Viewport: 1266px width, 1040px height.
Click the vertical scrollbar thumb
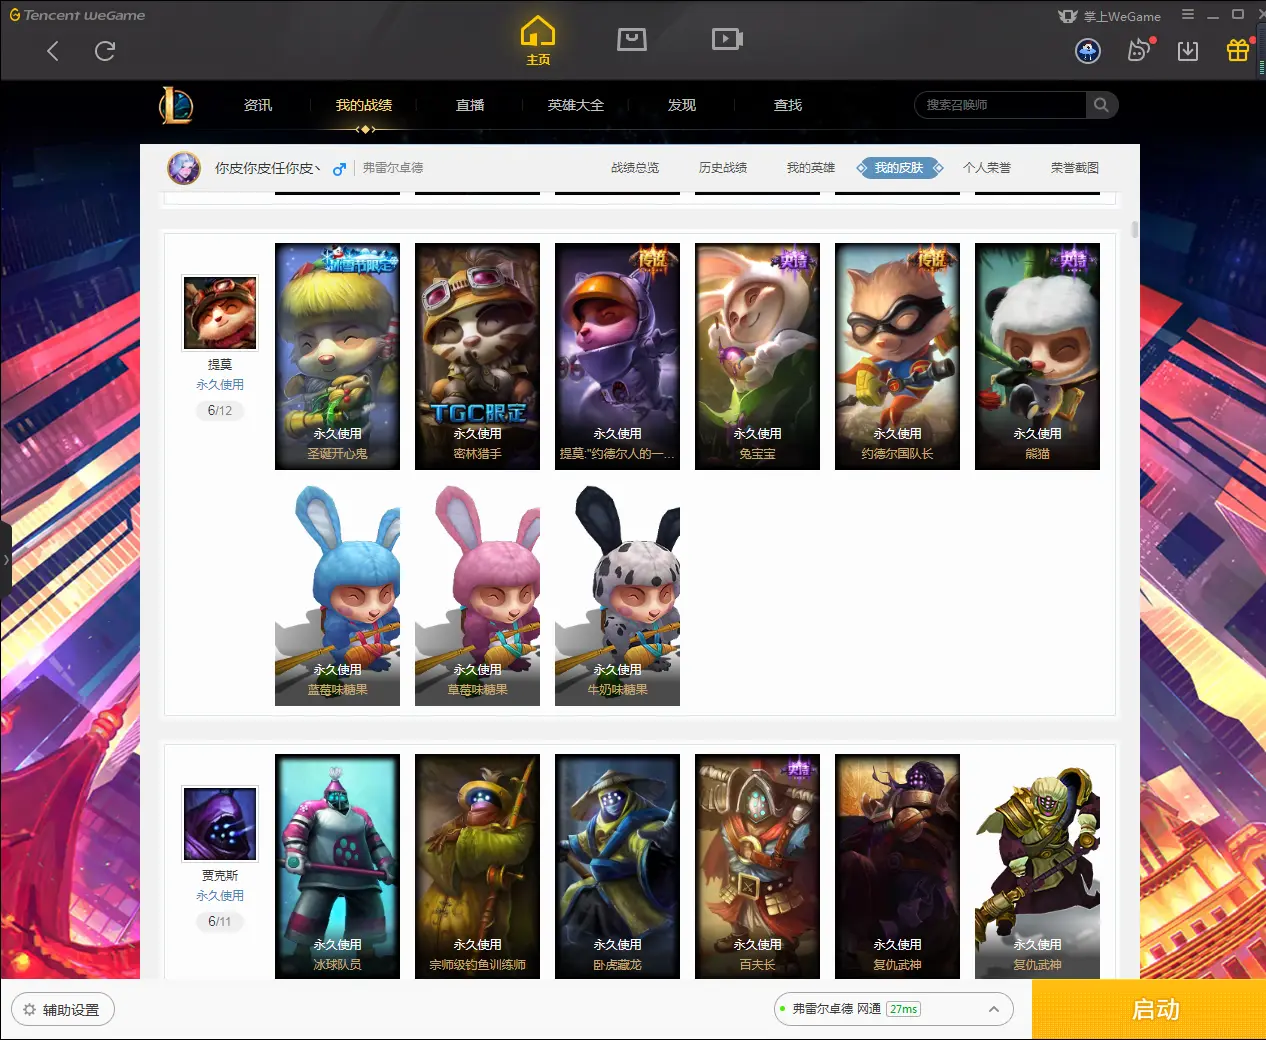pos(1134,229)
